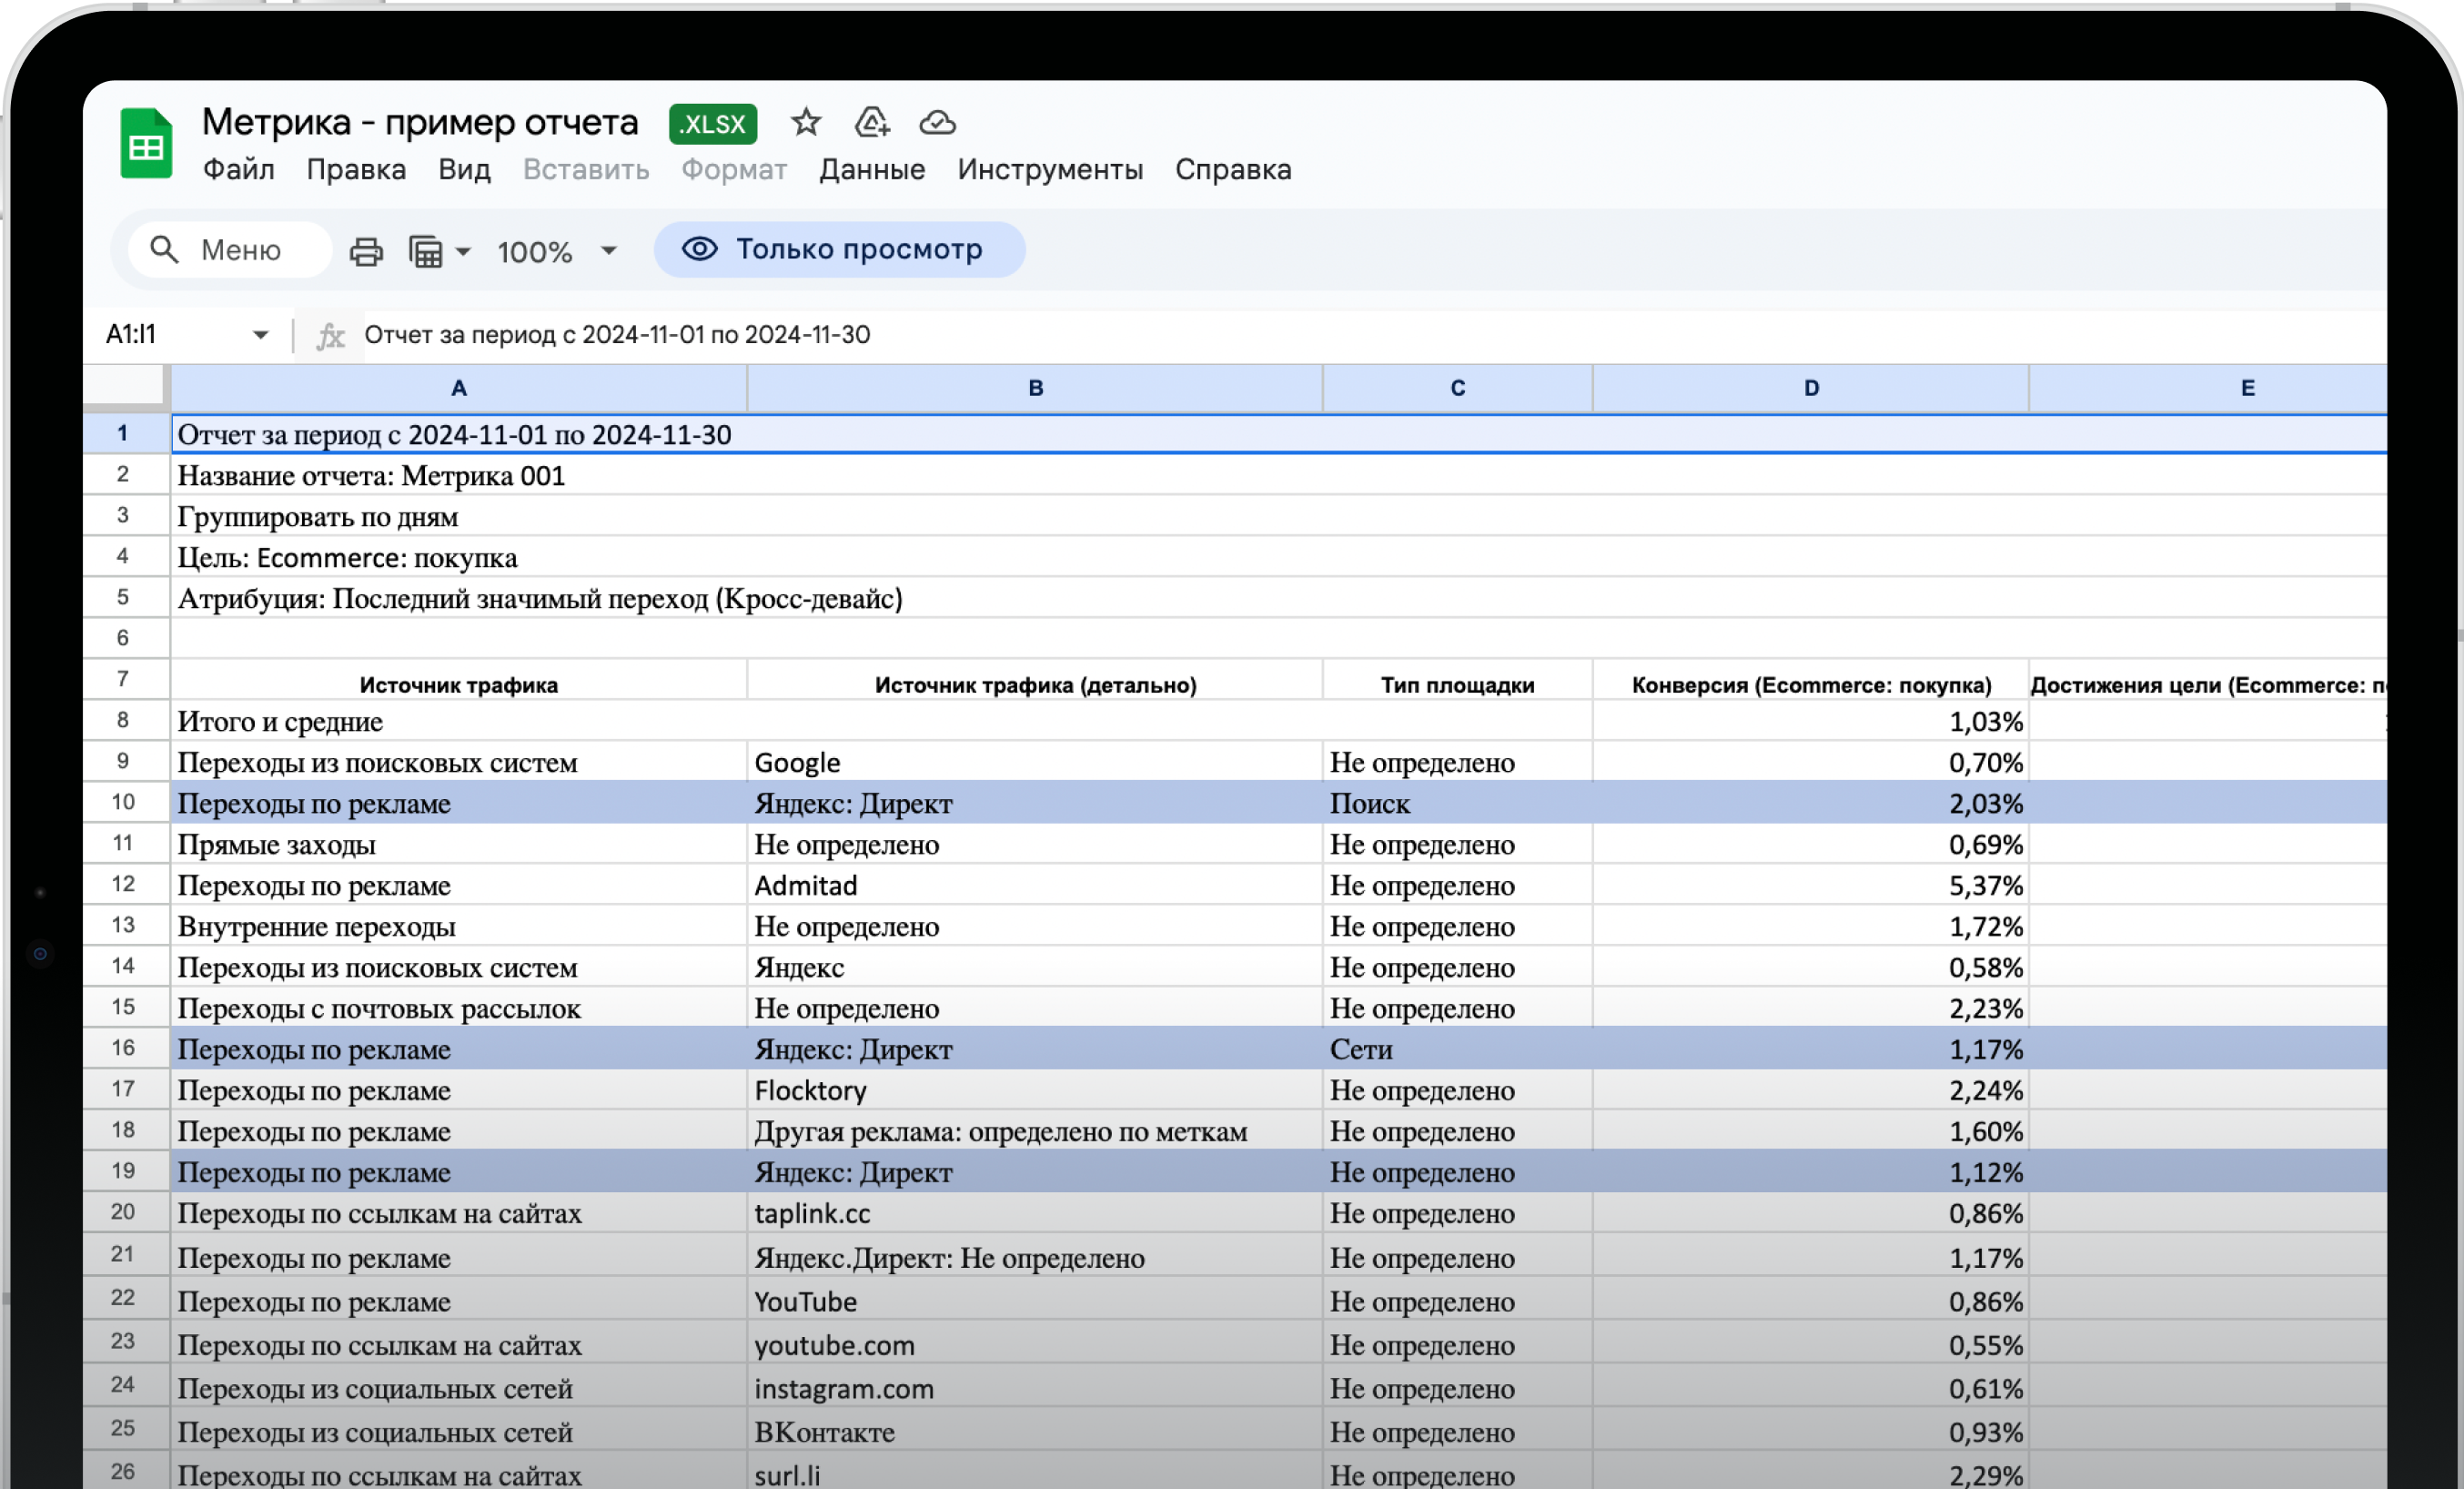Click the cloud saved-status icon
Viewport: 2464px width, 1489px height.
pos(937,122)
